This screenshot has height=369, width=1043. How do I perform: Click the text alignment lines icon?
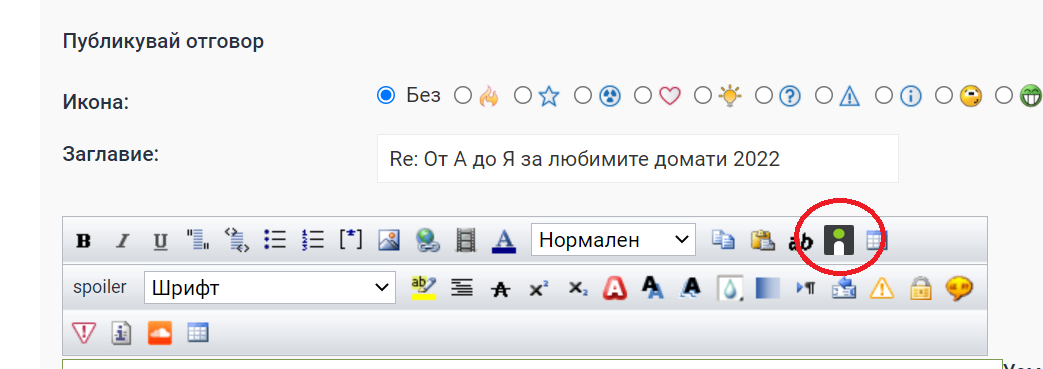462,288
